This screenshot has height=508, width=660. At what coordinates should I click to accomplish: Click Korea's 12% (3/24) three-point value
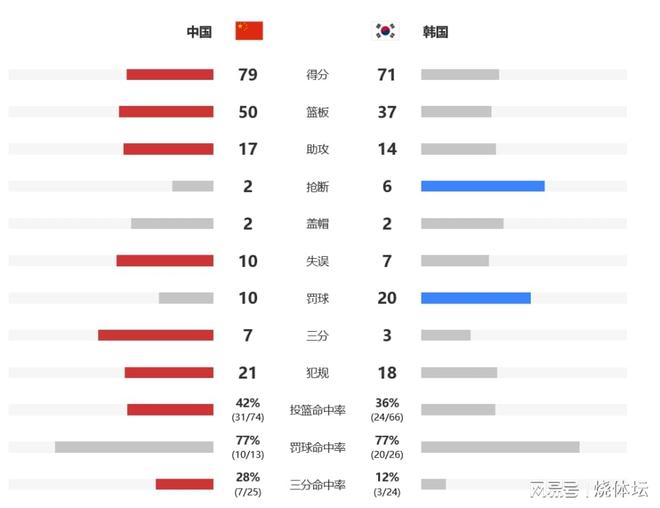(x=387, y=484)
